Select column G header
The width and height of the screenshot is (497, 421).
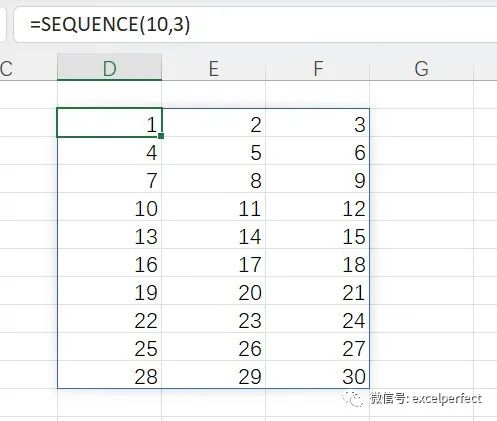pyautogui.click(x=421, y=67)
